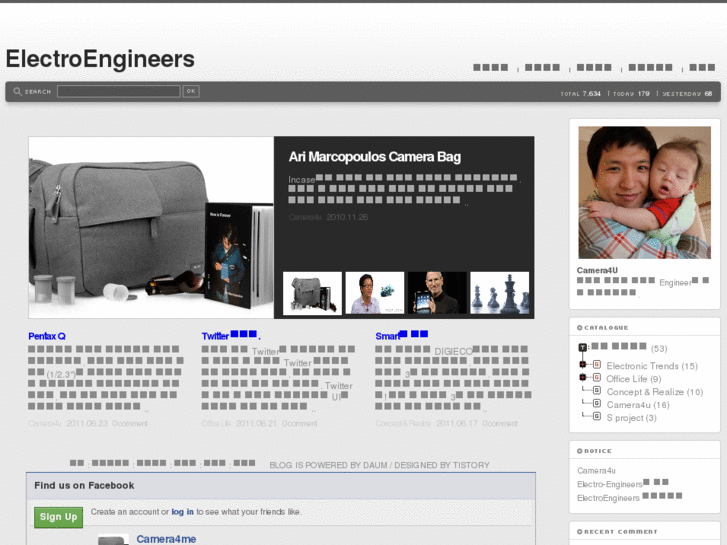
Task: Click the Catalogue section header icon
Action: (x=580, y=327)
